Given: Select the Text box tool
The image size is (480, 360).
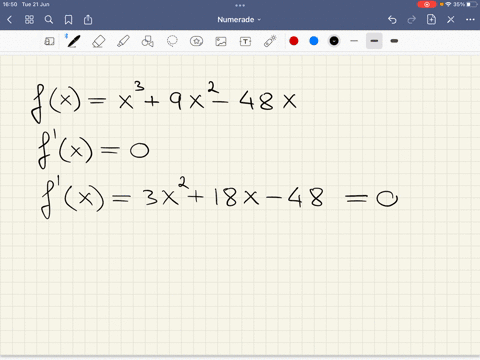Looking at the screenshot, I should (245, 41).
